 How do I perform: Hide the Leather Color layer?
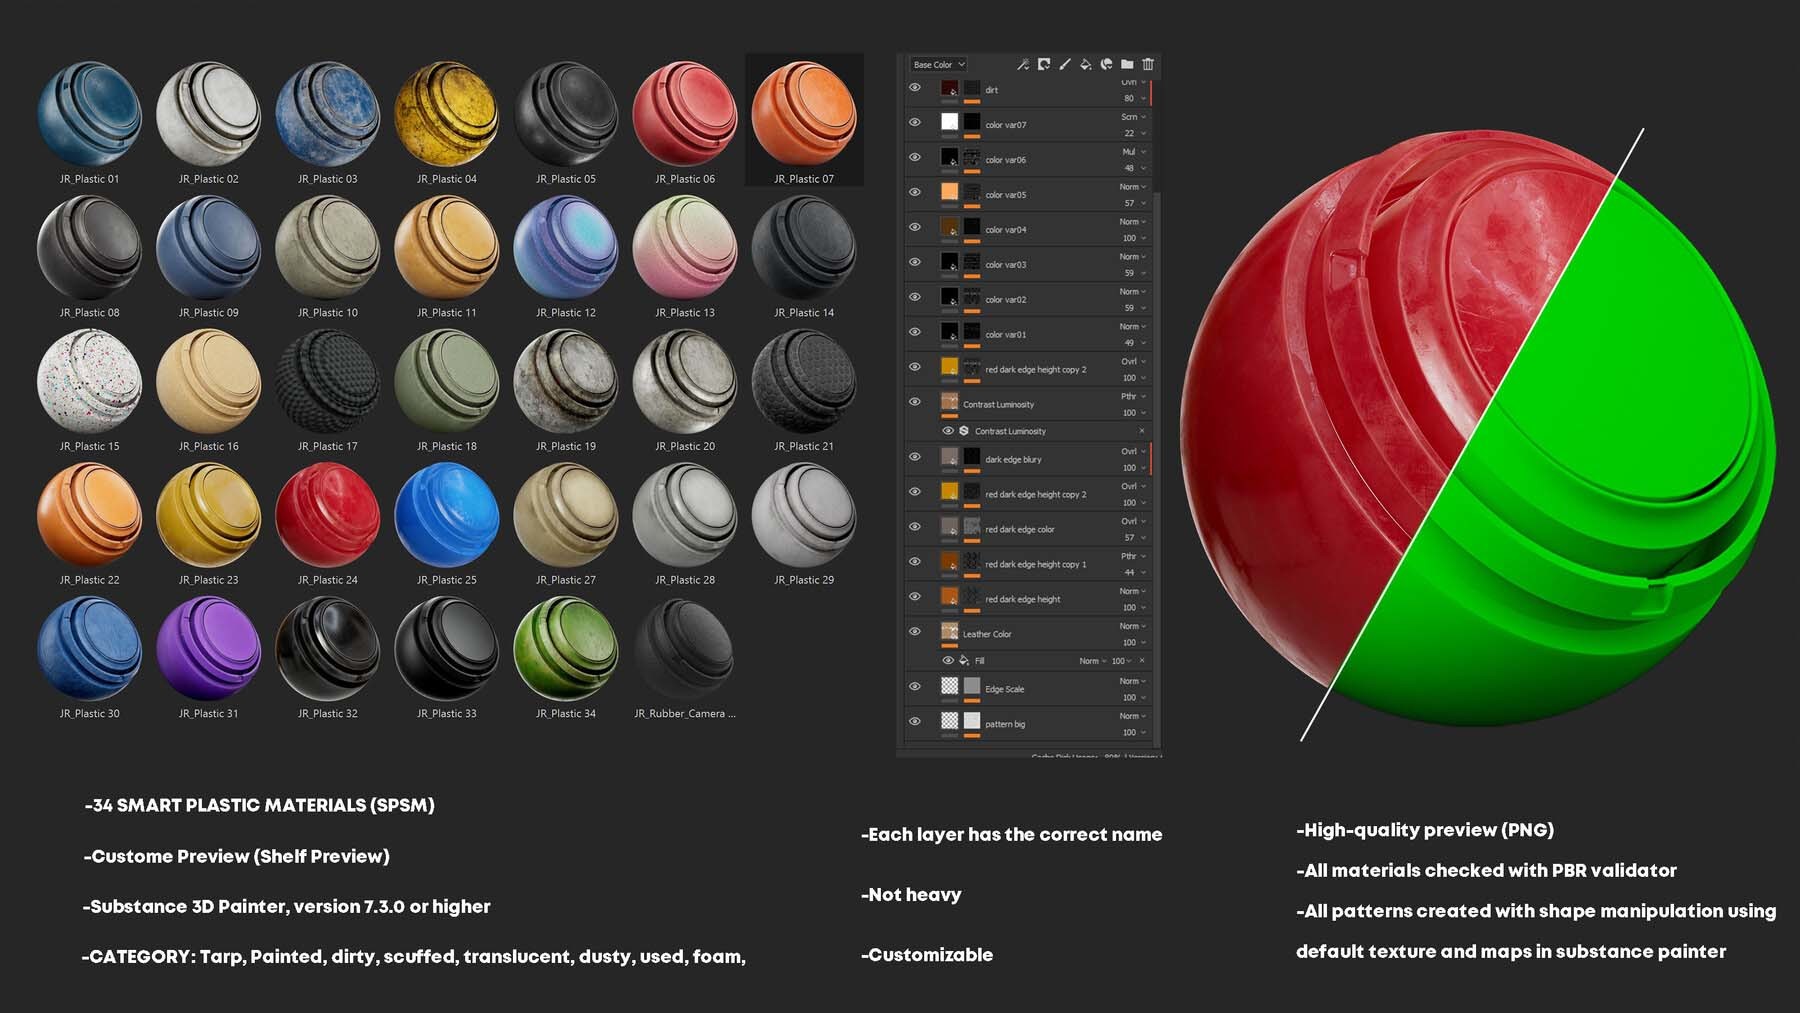point(914,632)
